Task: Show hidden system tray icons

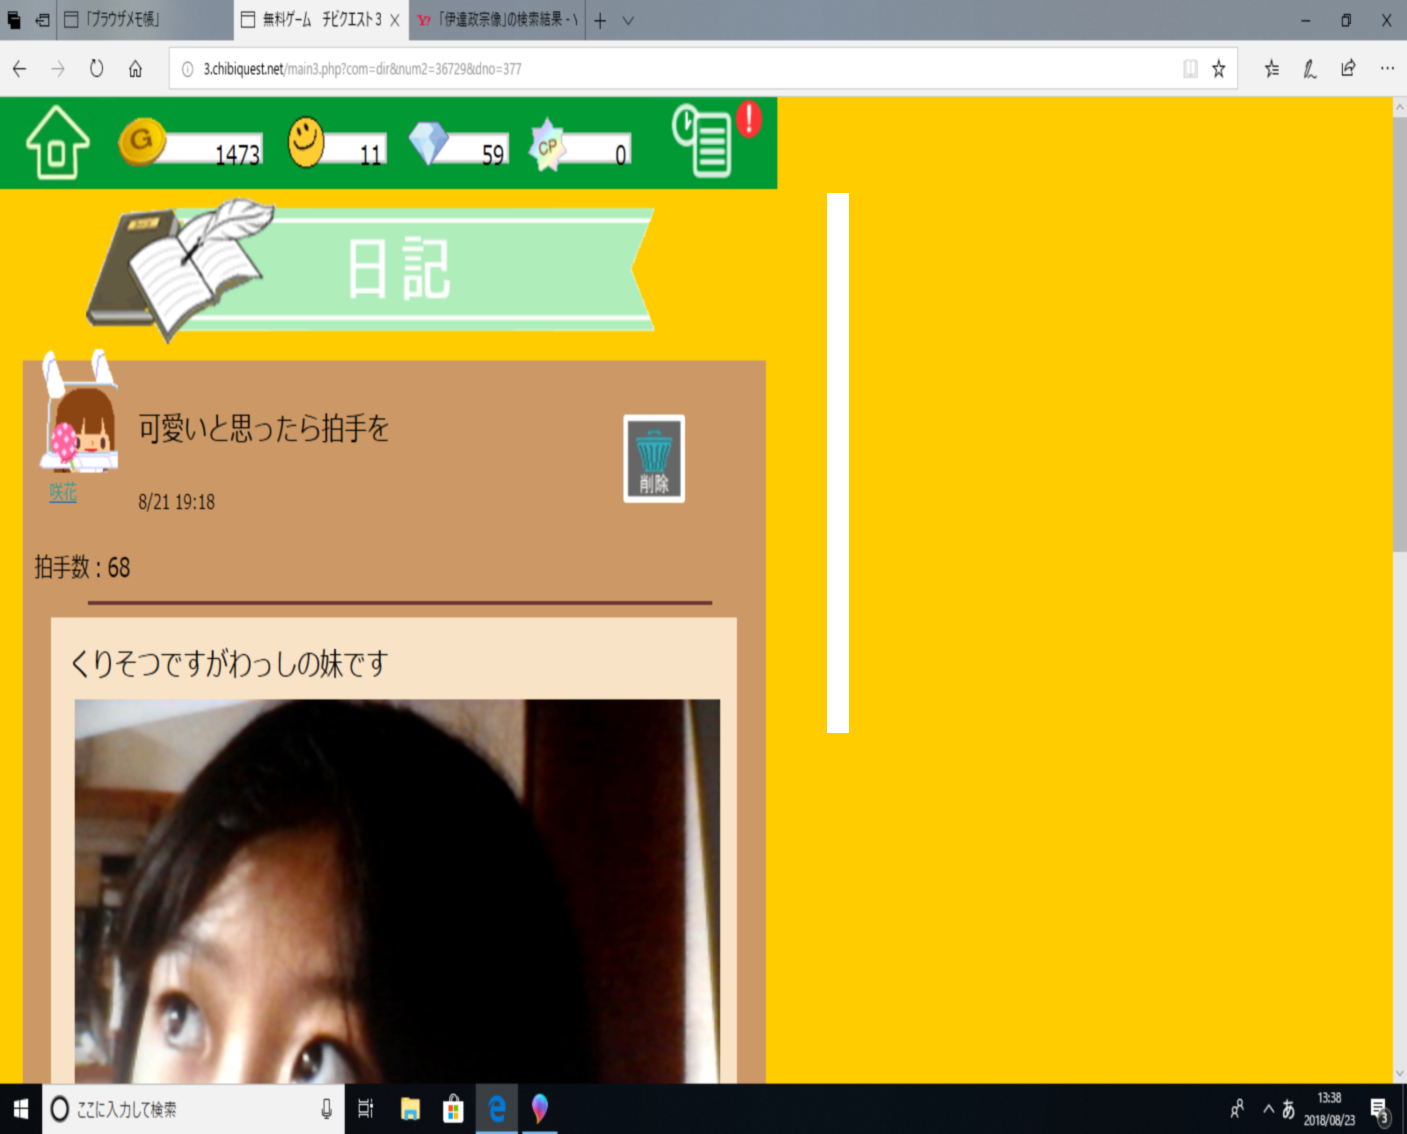Action: [1268, 1109]
